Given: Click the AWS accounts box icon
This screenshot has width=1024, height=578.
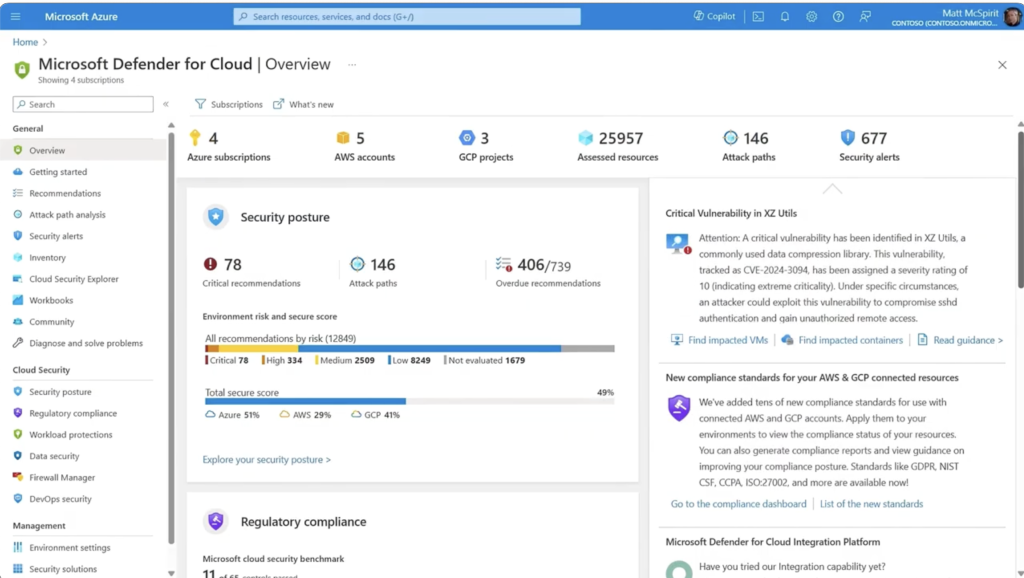Looking at the screenshot, I should click(343, 137).
